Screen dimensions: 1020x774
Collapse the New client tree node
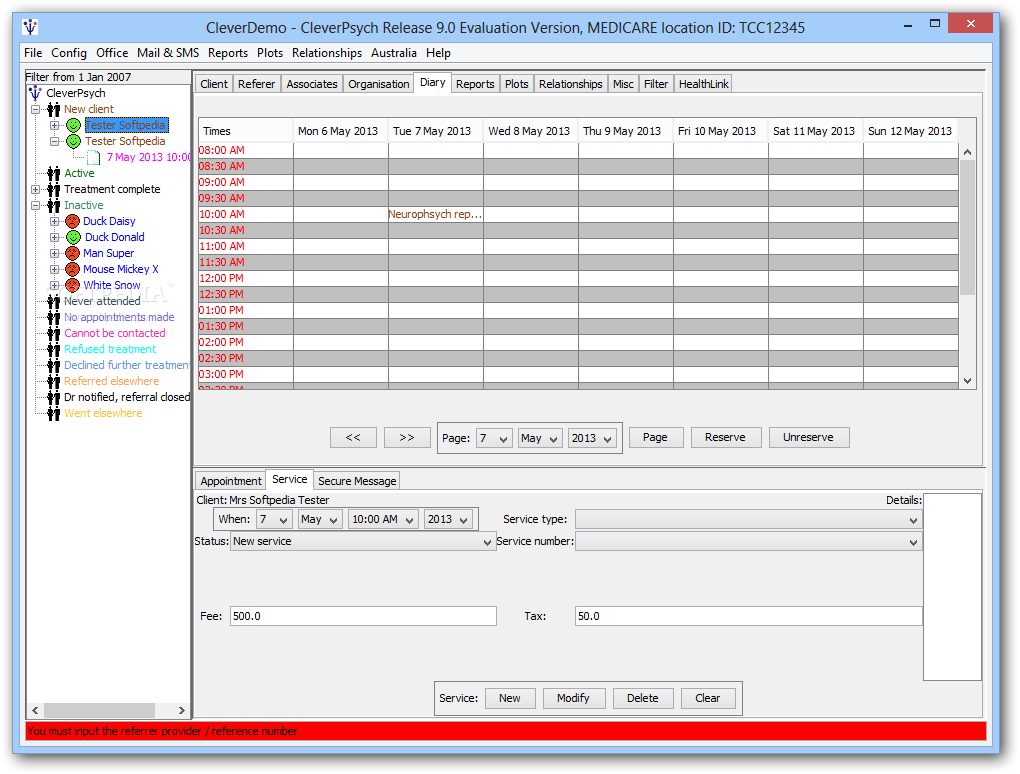tap(36, 109)
